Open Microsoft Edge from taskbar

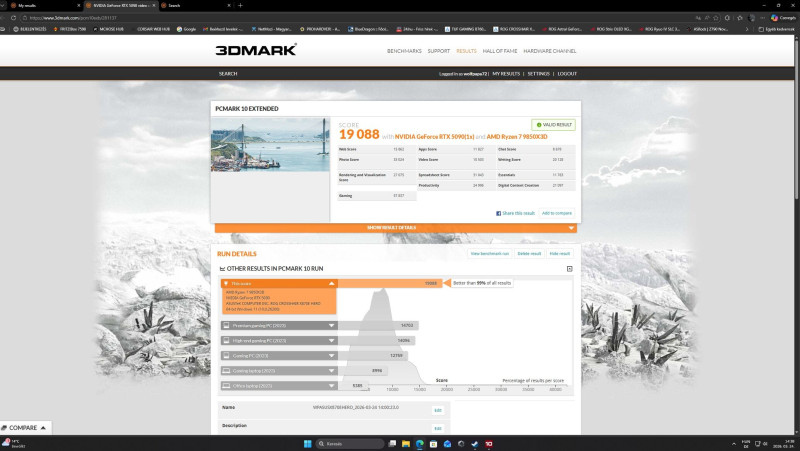click(x=419, y=444)
